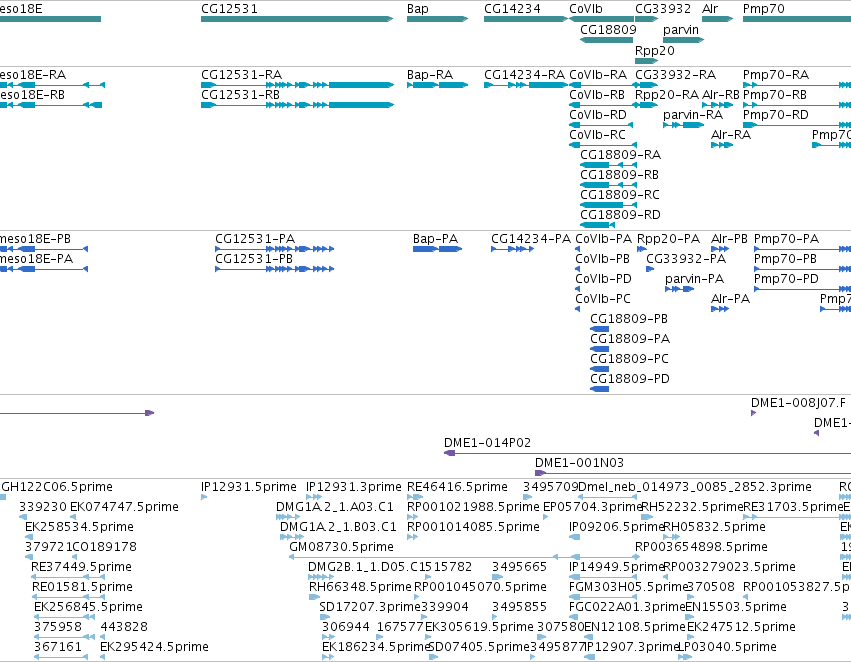This screenshot has width=851, height=662.
Task: Select transcript CG14234-RA
Action: pyautogui.click(x=525, y=85)
